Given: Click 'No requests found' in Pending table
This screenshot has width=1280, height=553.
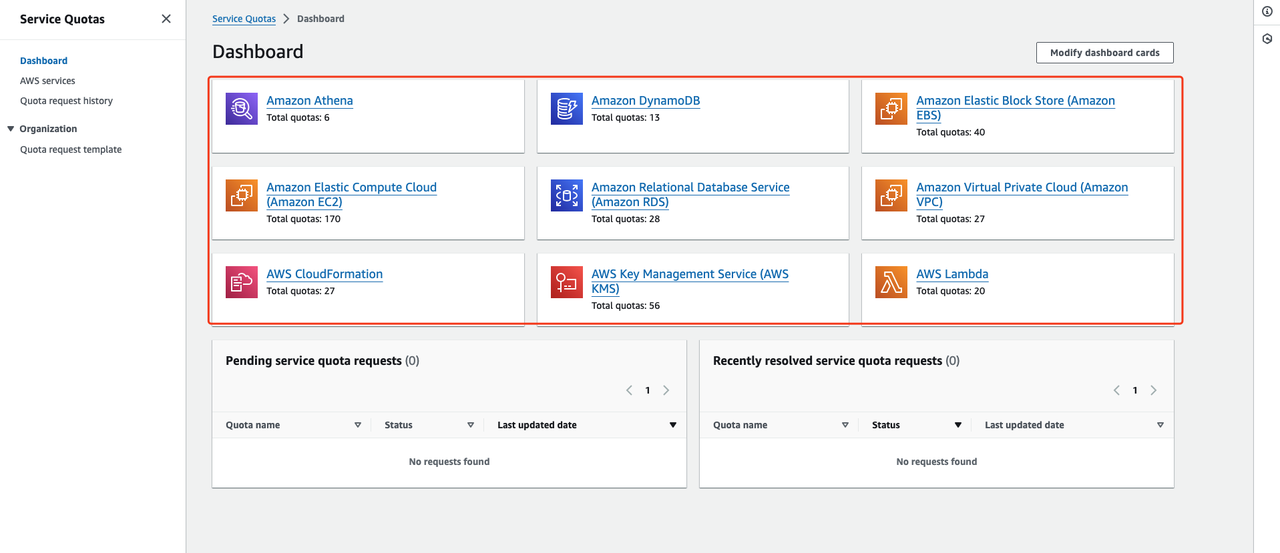Looking at the screenshot, I should pos(449,462).
